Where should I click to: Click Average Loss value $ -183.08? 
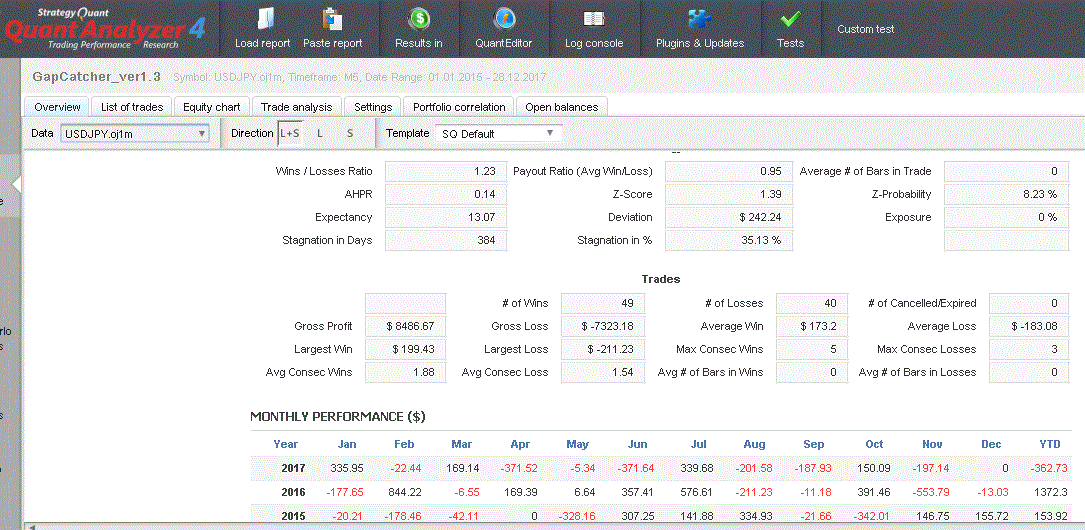1029,326
